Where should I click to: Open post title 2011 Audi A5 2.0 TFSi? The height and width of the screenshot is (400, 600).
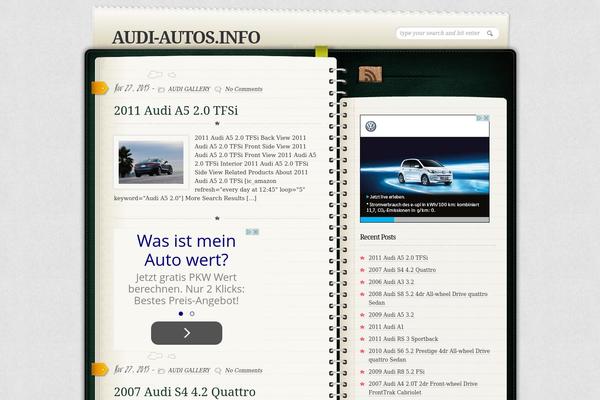176,111
